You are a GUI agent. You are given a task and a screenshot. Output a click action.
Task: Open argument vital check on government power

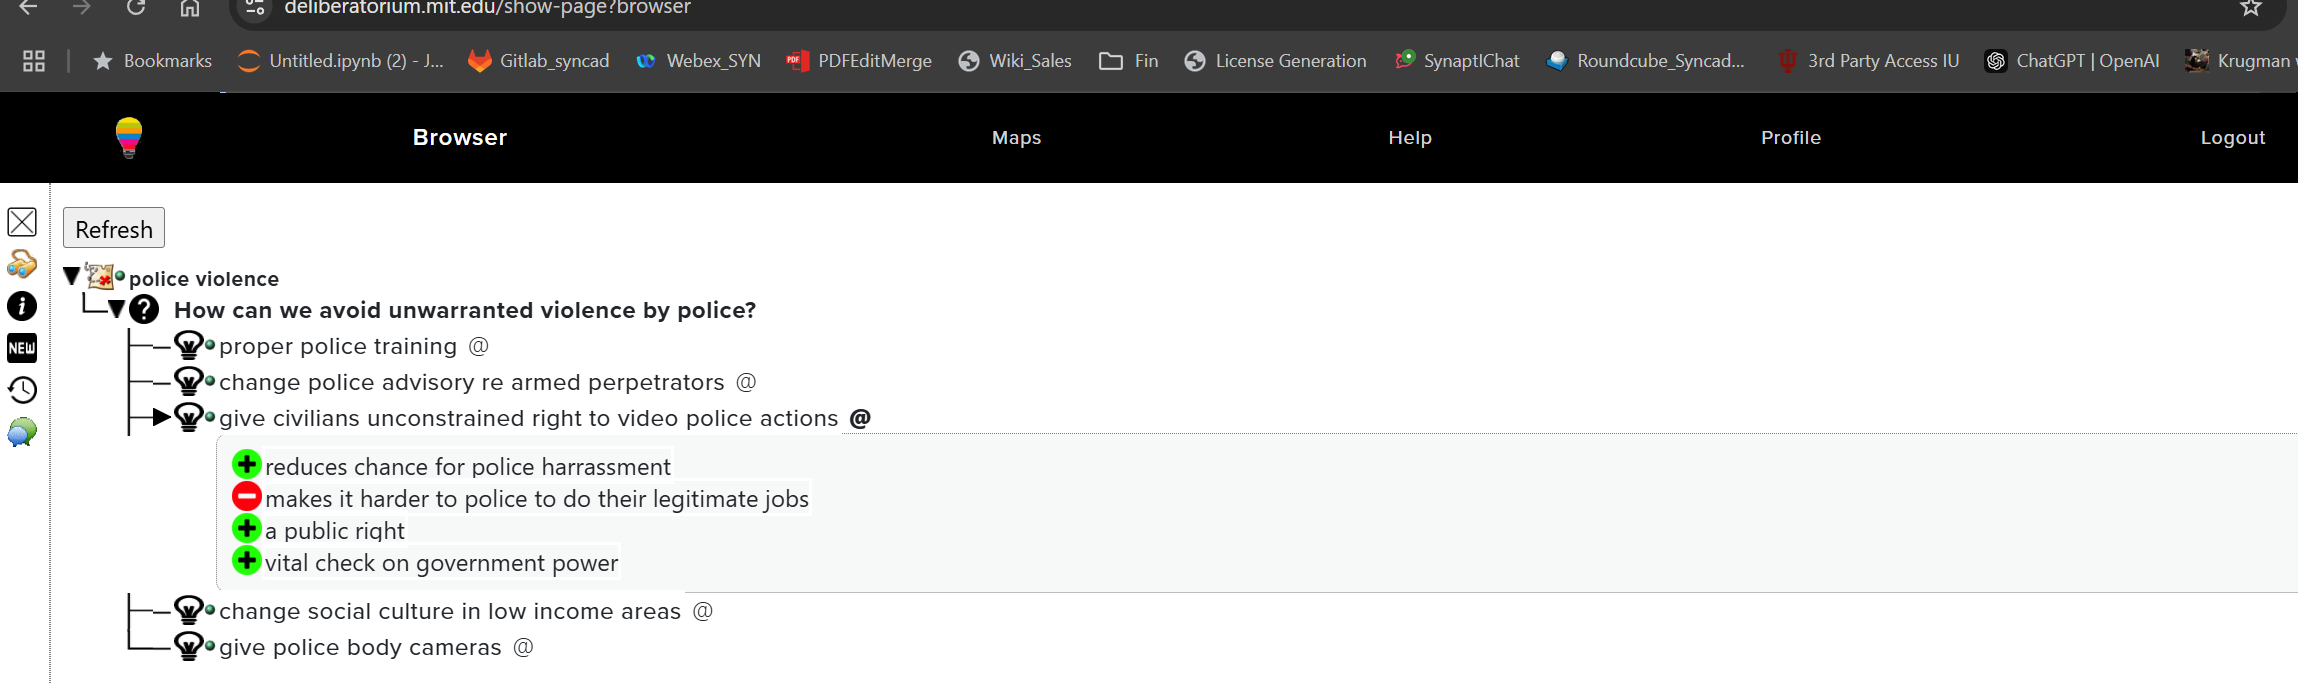click(442, 563)
